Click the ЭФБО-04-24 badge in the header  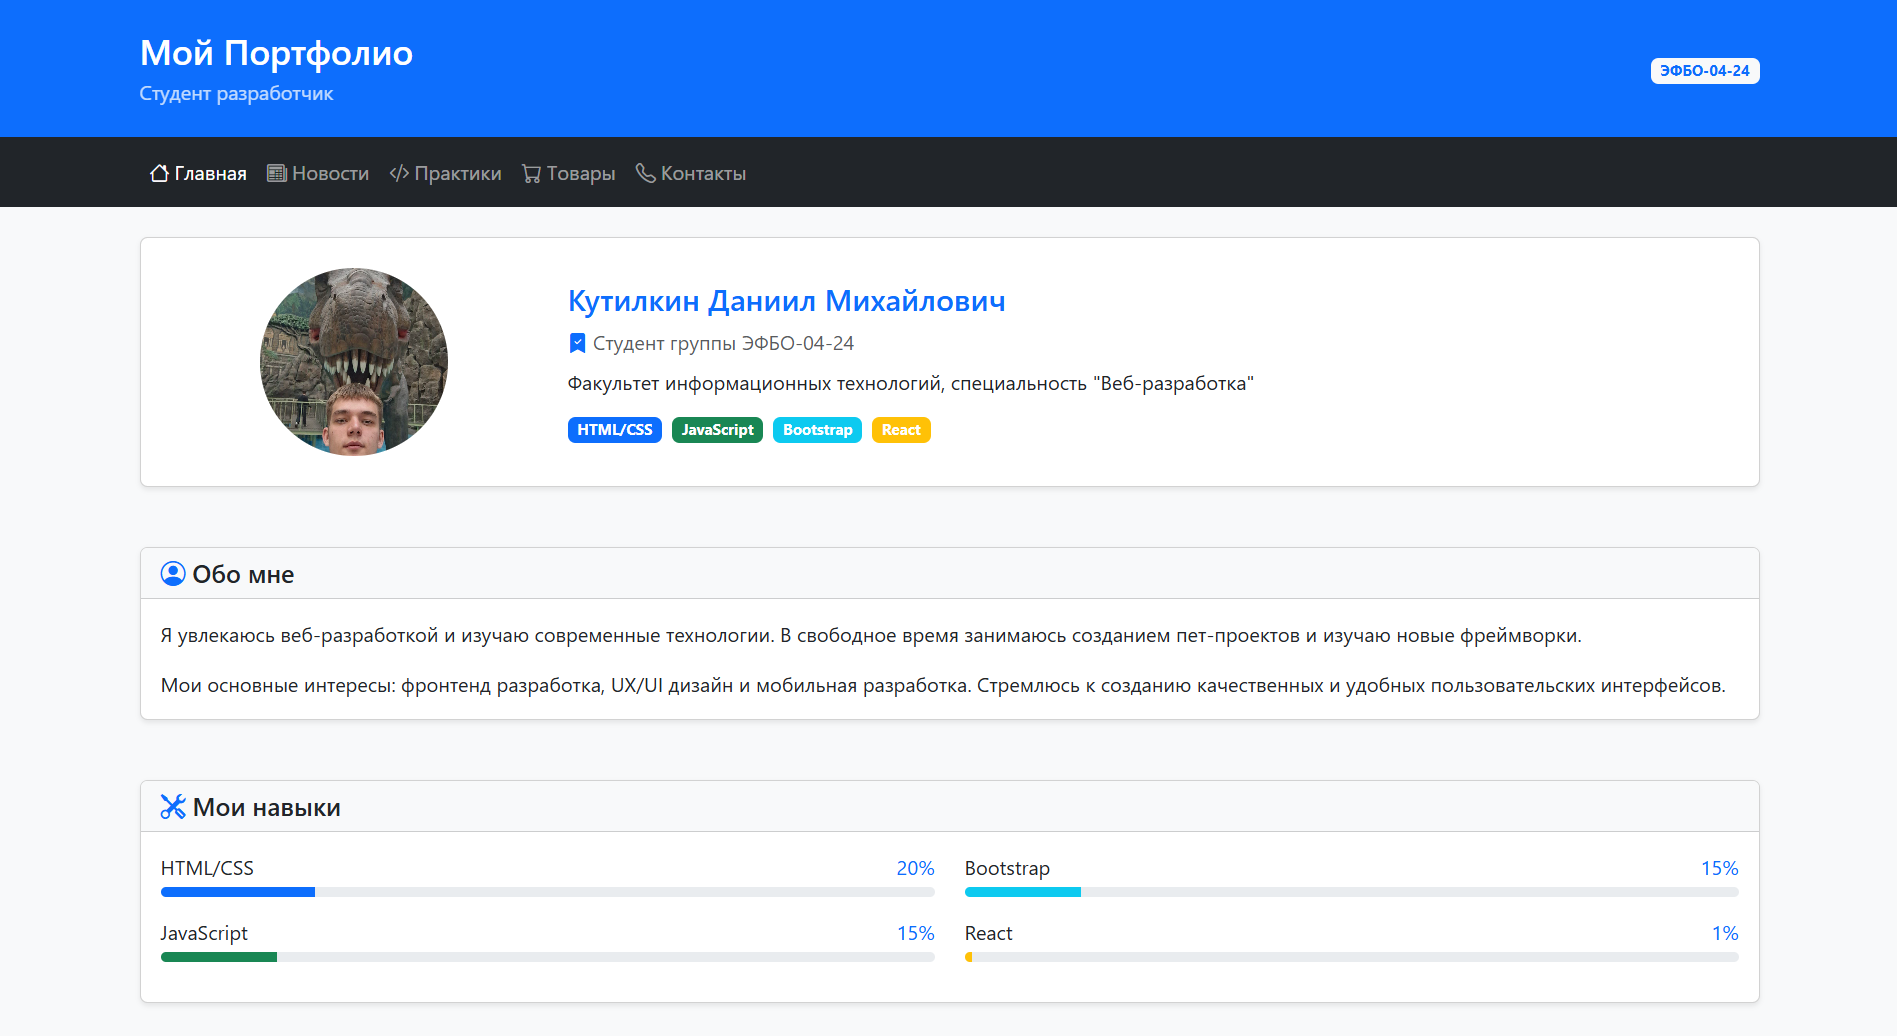[1704, 71]
